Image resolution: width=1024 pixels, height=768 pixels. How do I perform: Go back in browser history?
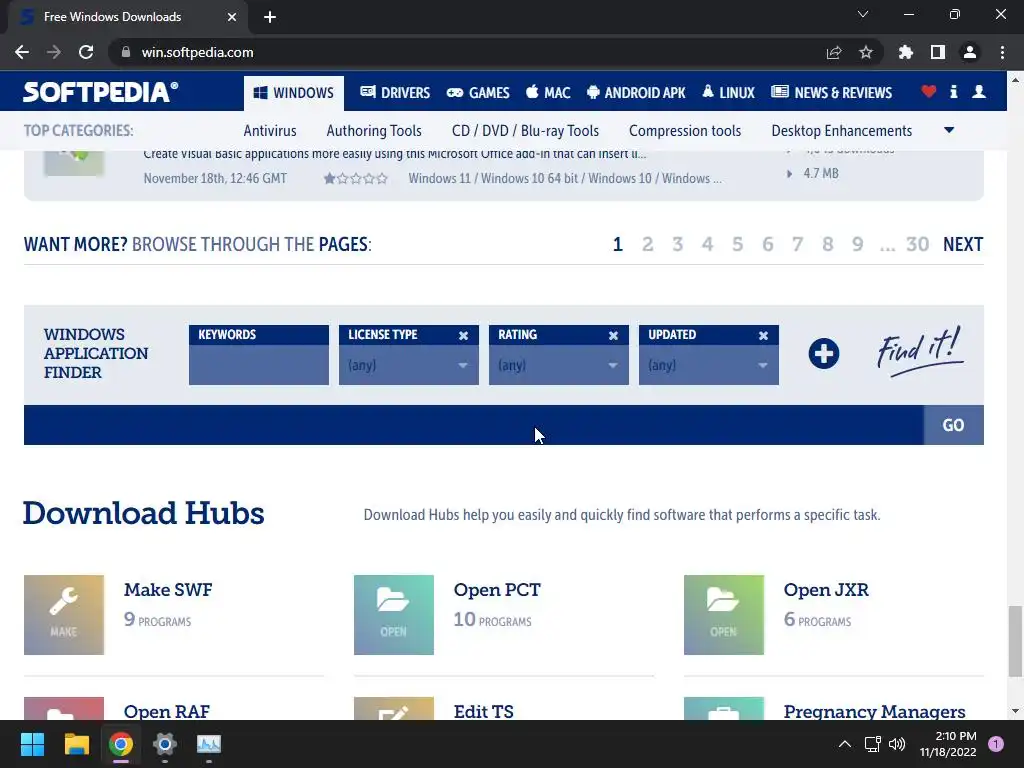22,52
